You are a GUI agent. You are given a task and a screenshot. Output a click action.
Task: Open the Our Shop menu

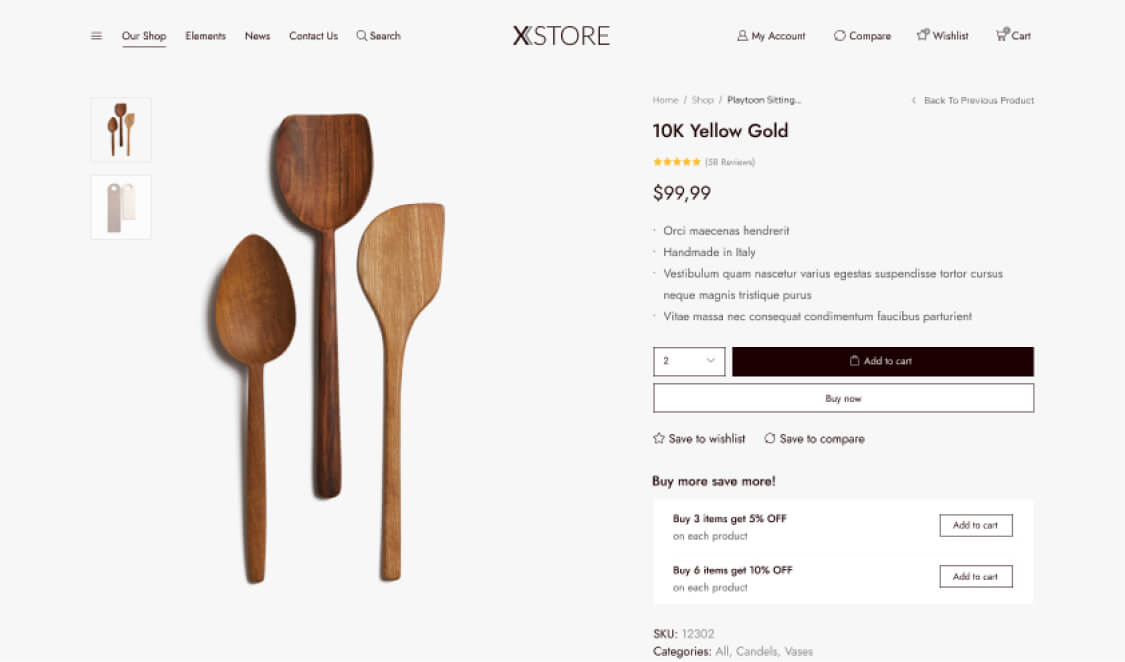(x=144, y=36)
